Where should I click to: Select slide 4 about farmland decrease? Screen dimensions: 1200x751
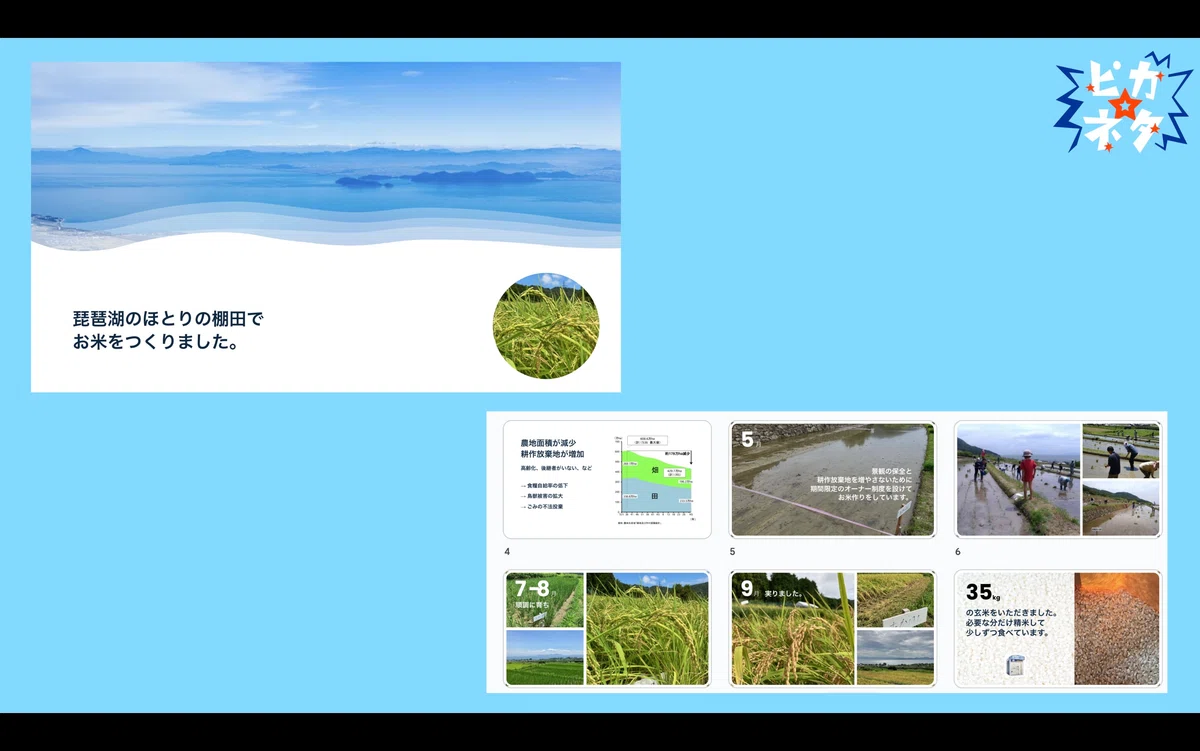pyautogui.click(x=607, y=480)
